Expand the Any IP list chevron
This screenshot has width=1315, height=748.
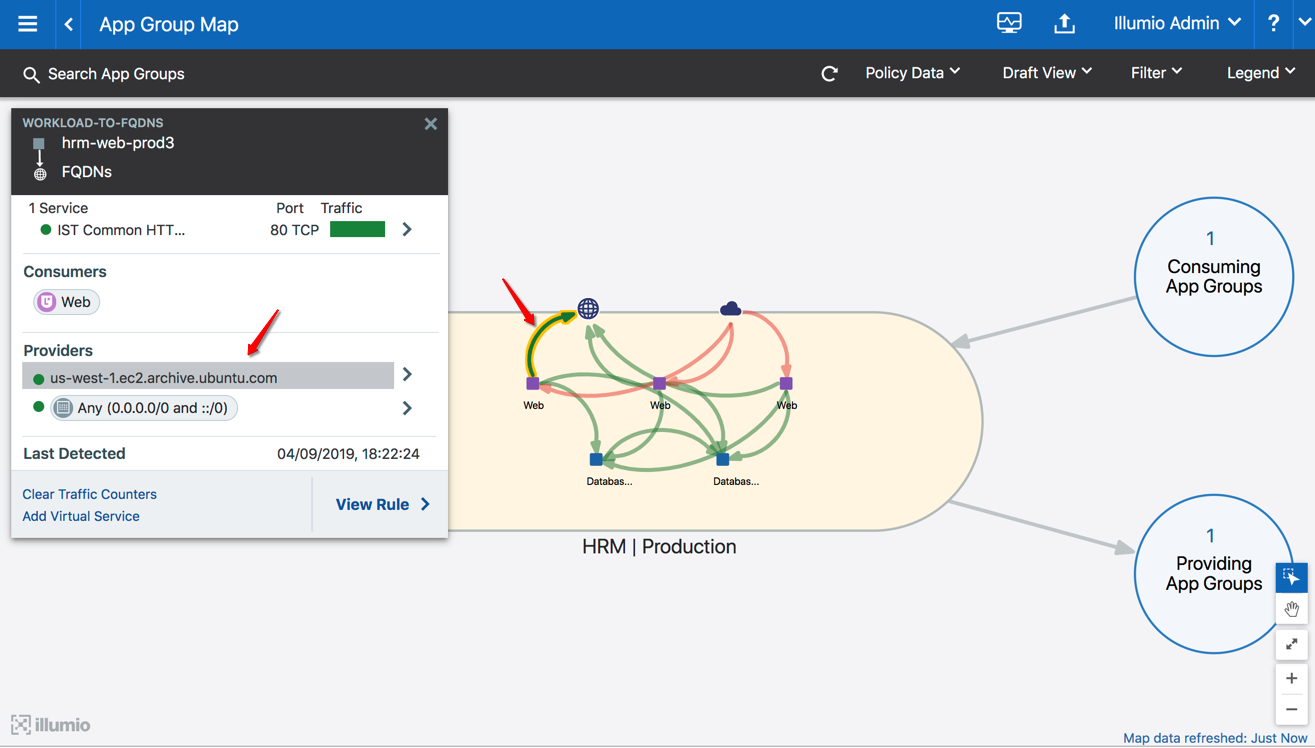pyautogui.click(x=407, y=408)
